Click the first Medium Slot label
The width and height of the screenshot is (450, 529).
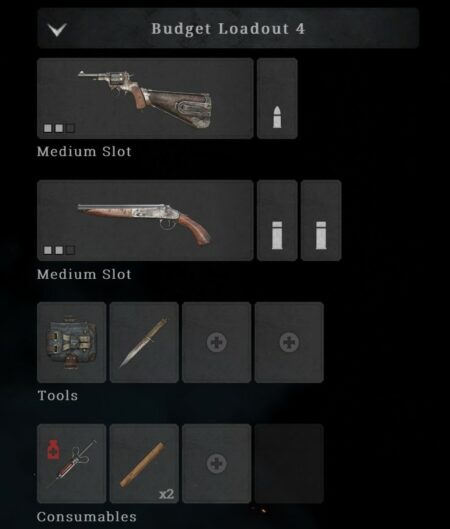(x=84, y=152)
